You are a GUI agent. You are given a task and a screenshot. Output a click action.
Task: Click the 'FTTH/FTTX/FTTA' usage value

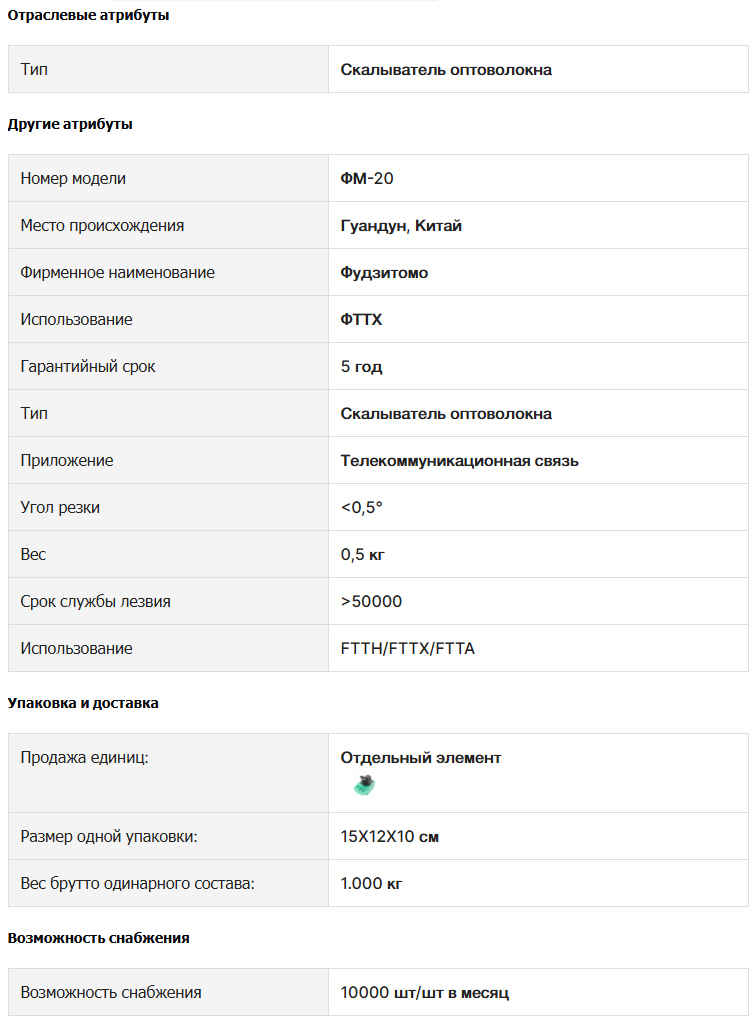[x=408, y=649]
